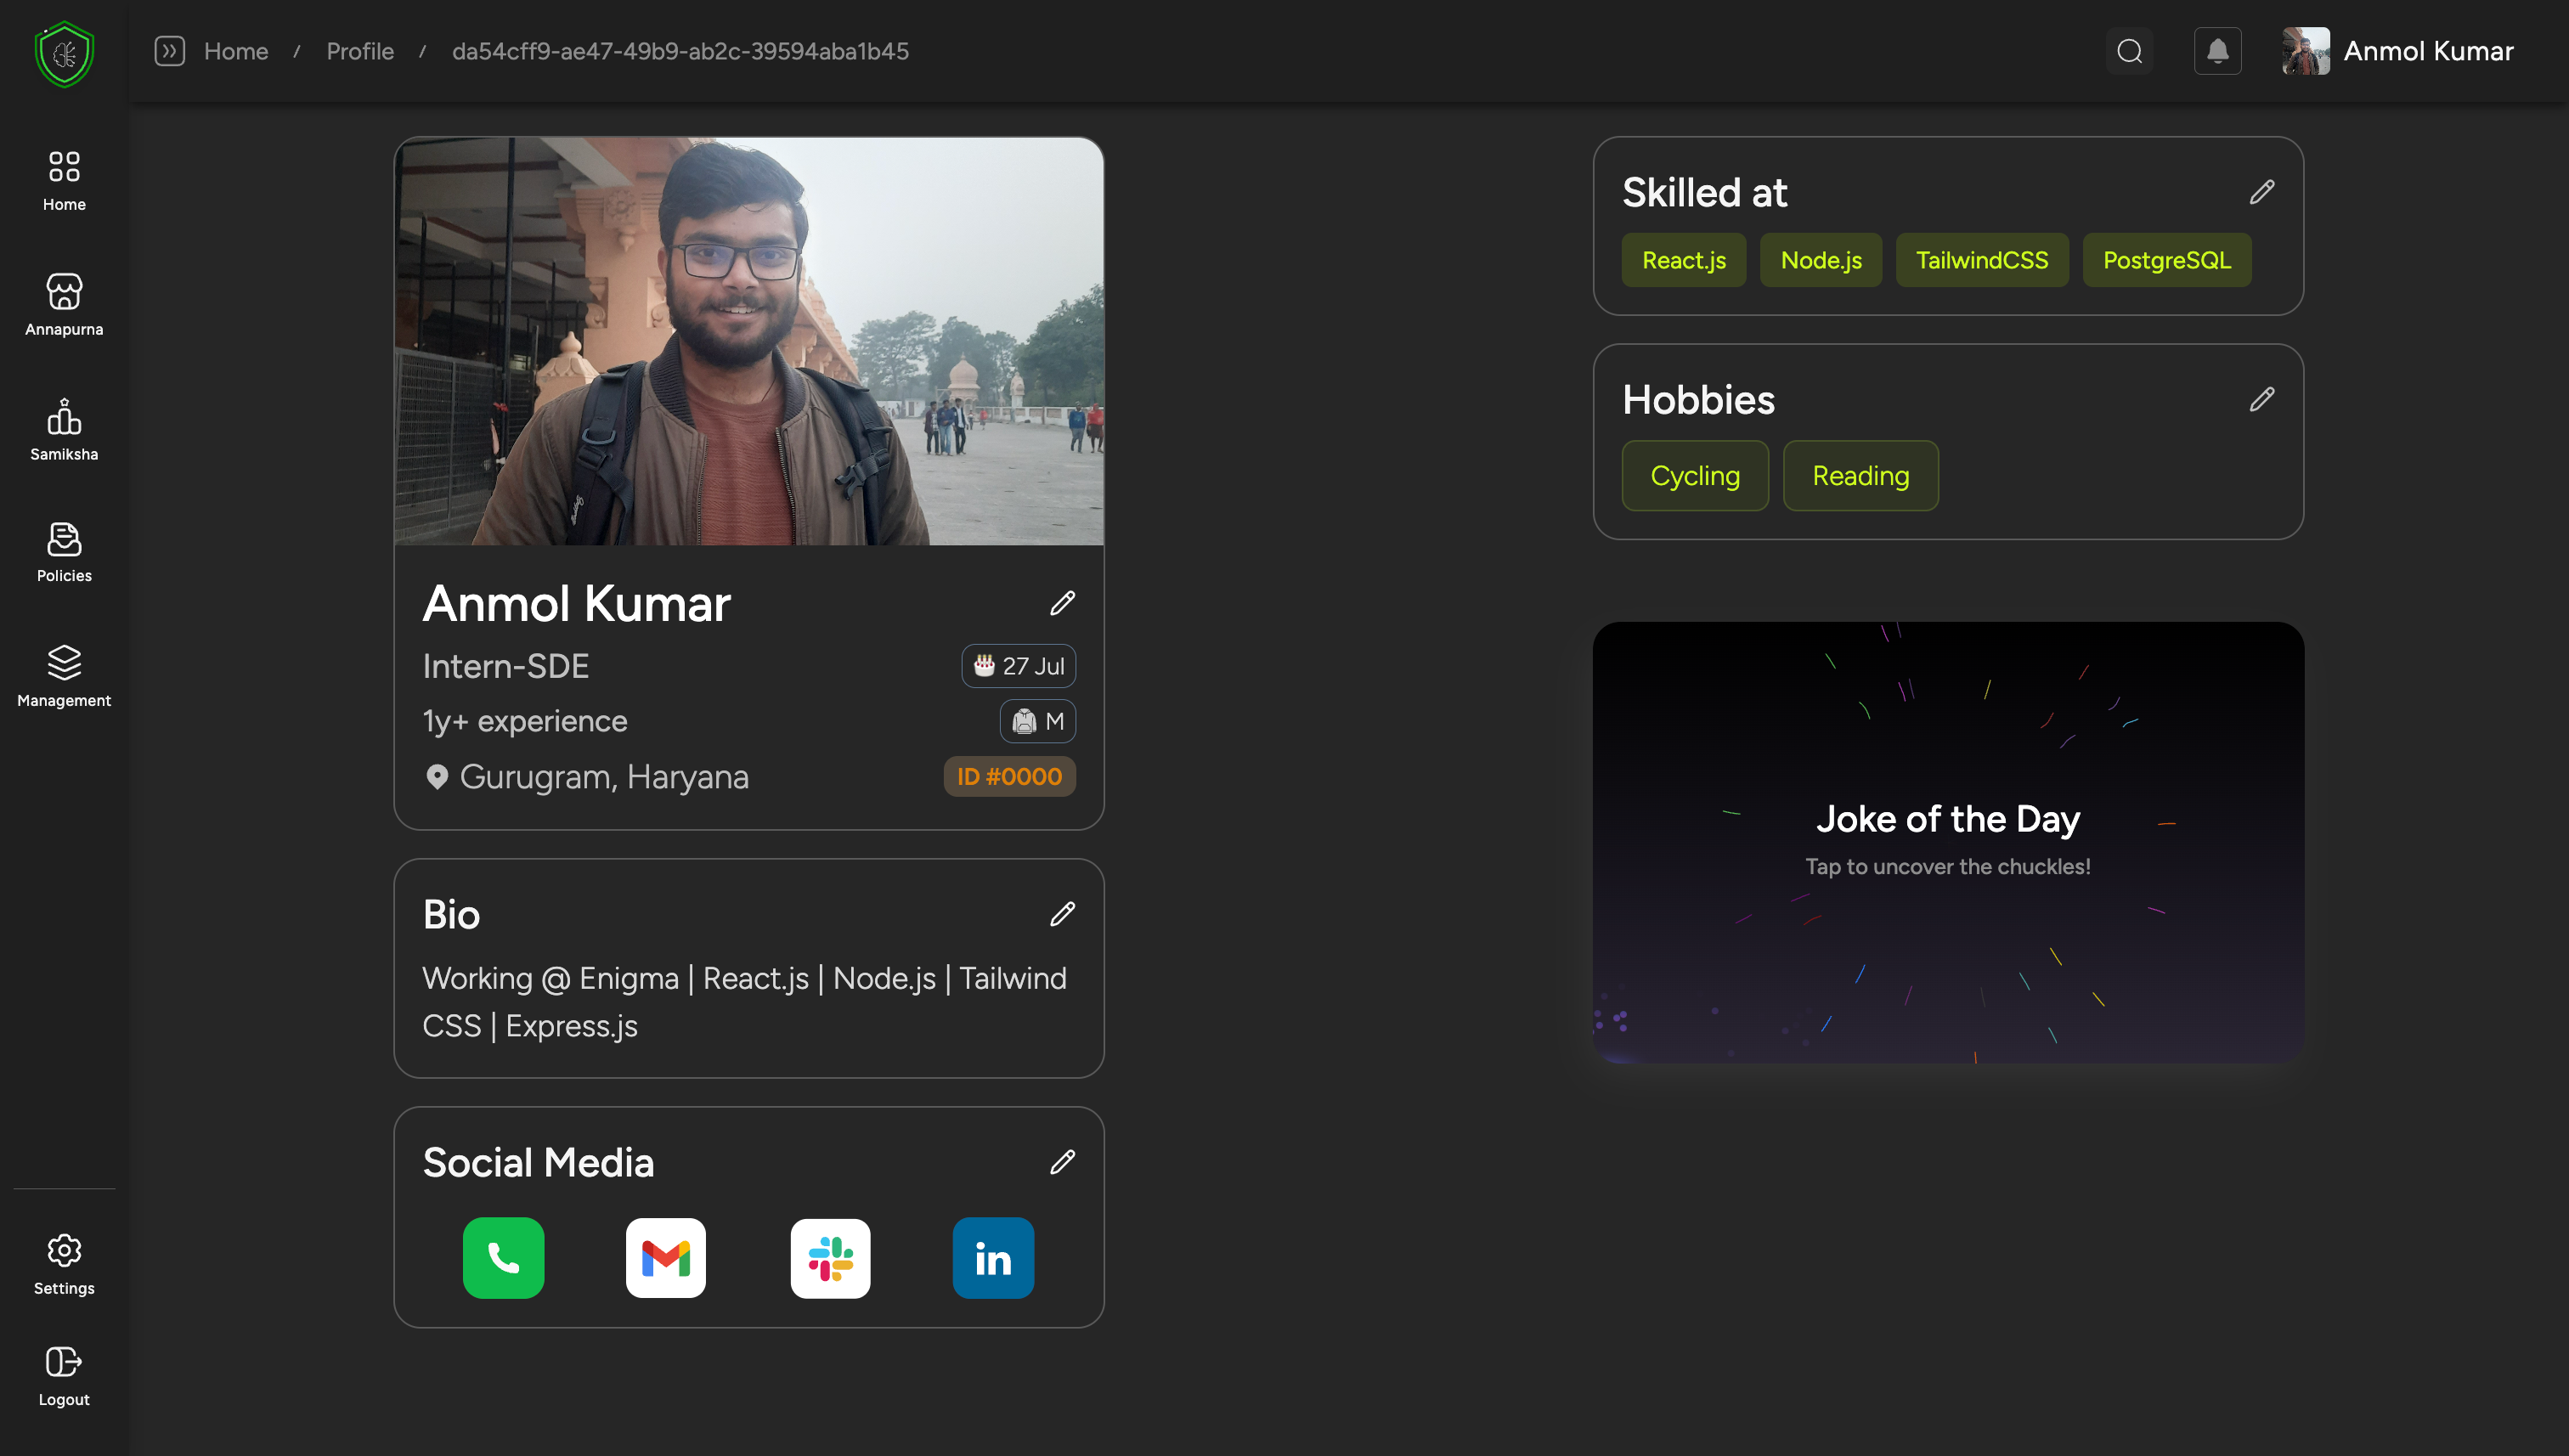Viewport: 2569px width, 1456px height.
Task: Open the Management section
Action: 64,676
